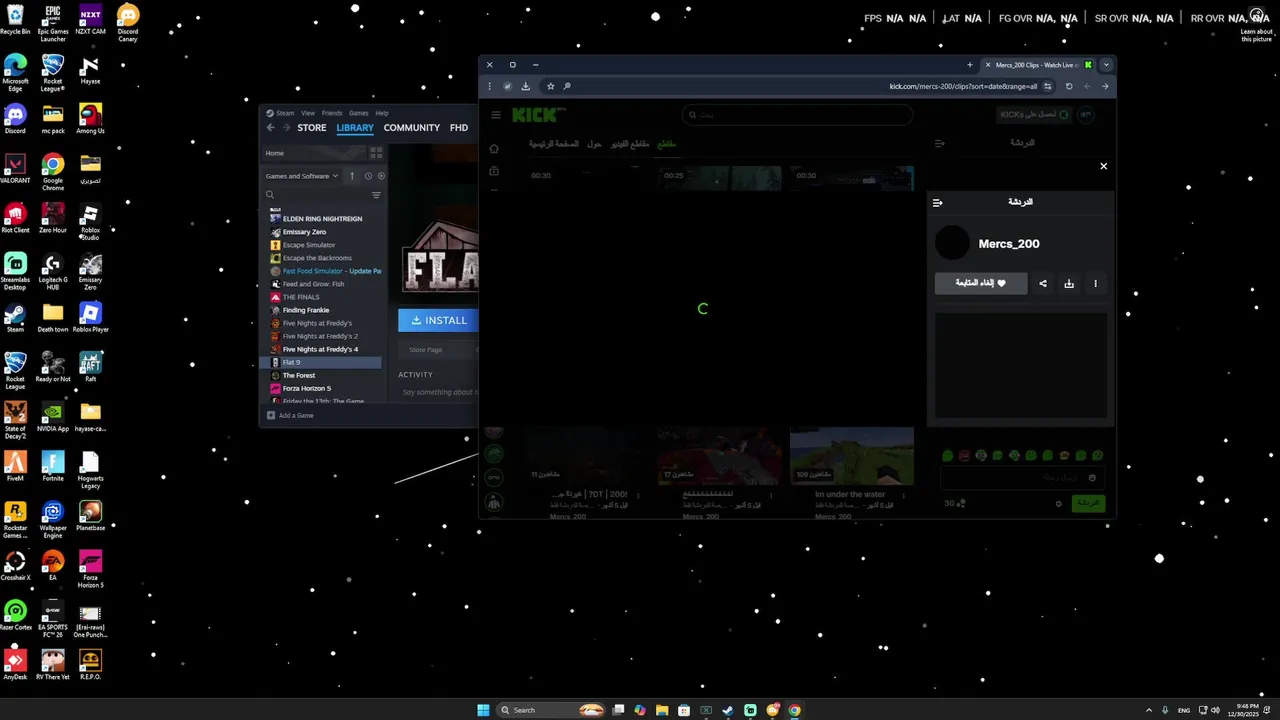Click the Steam library search magnifier icon
1280x720 pixels.
[x=270, y=195]
